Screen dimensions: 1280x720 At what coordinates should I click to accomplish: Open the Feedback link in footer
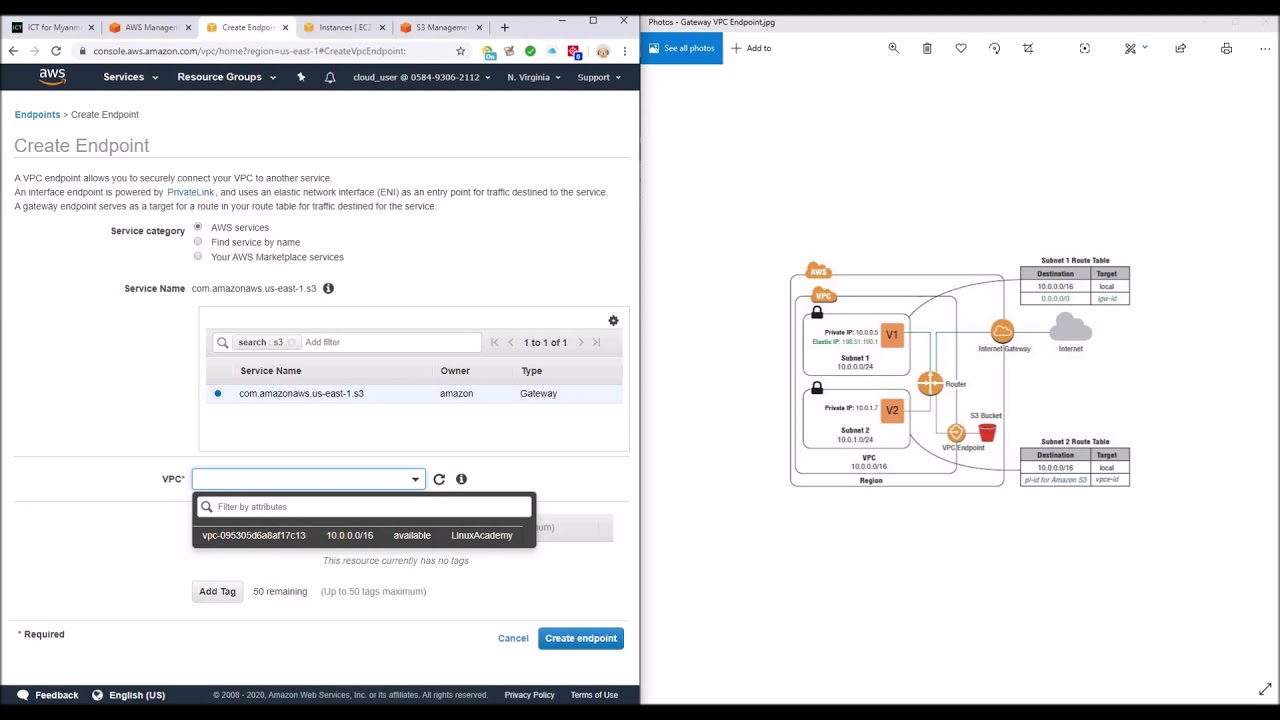pos(47,695)
